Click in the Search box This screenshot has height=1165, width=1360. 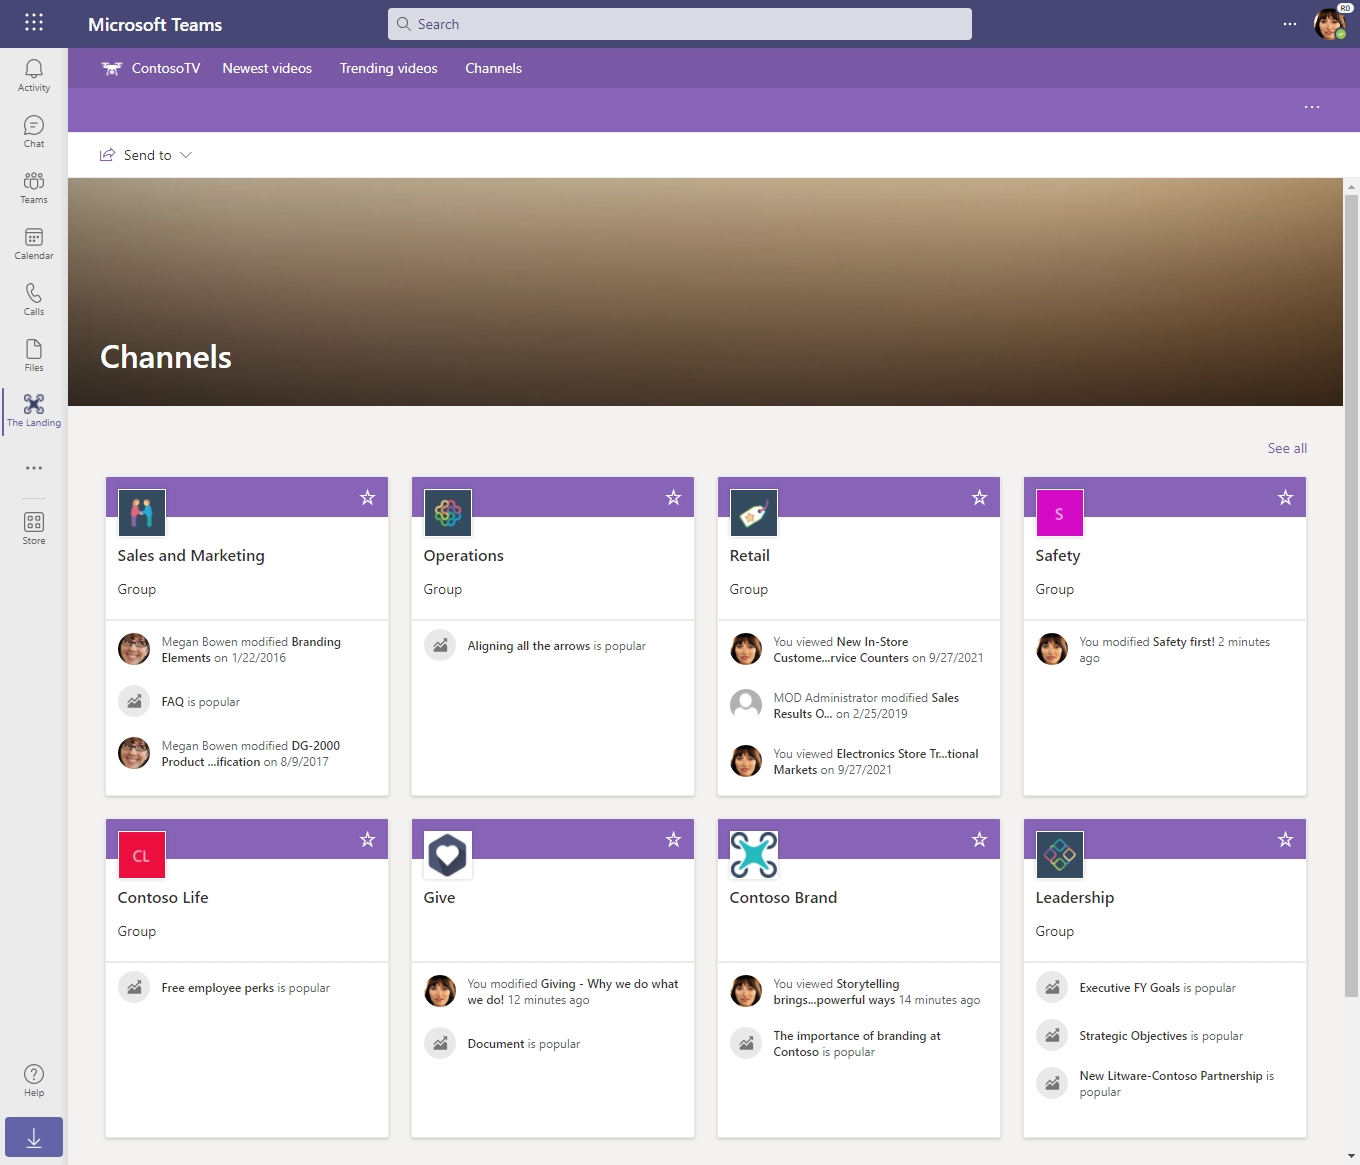pos(680,24)
